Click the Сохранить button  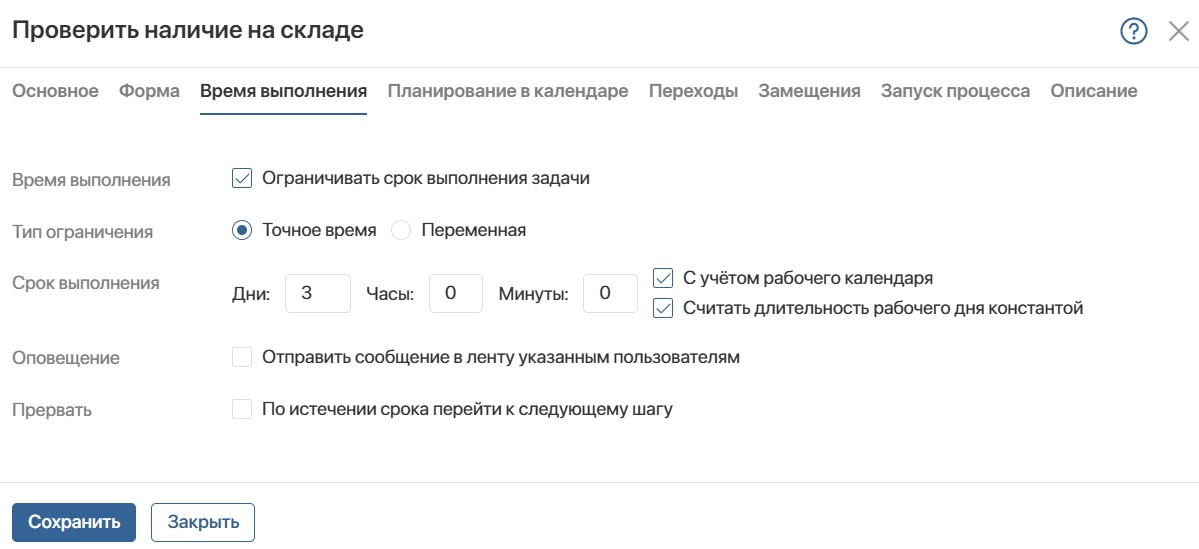click(x=74, y=522)
